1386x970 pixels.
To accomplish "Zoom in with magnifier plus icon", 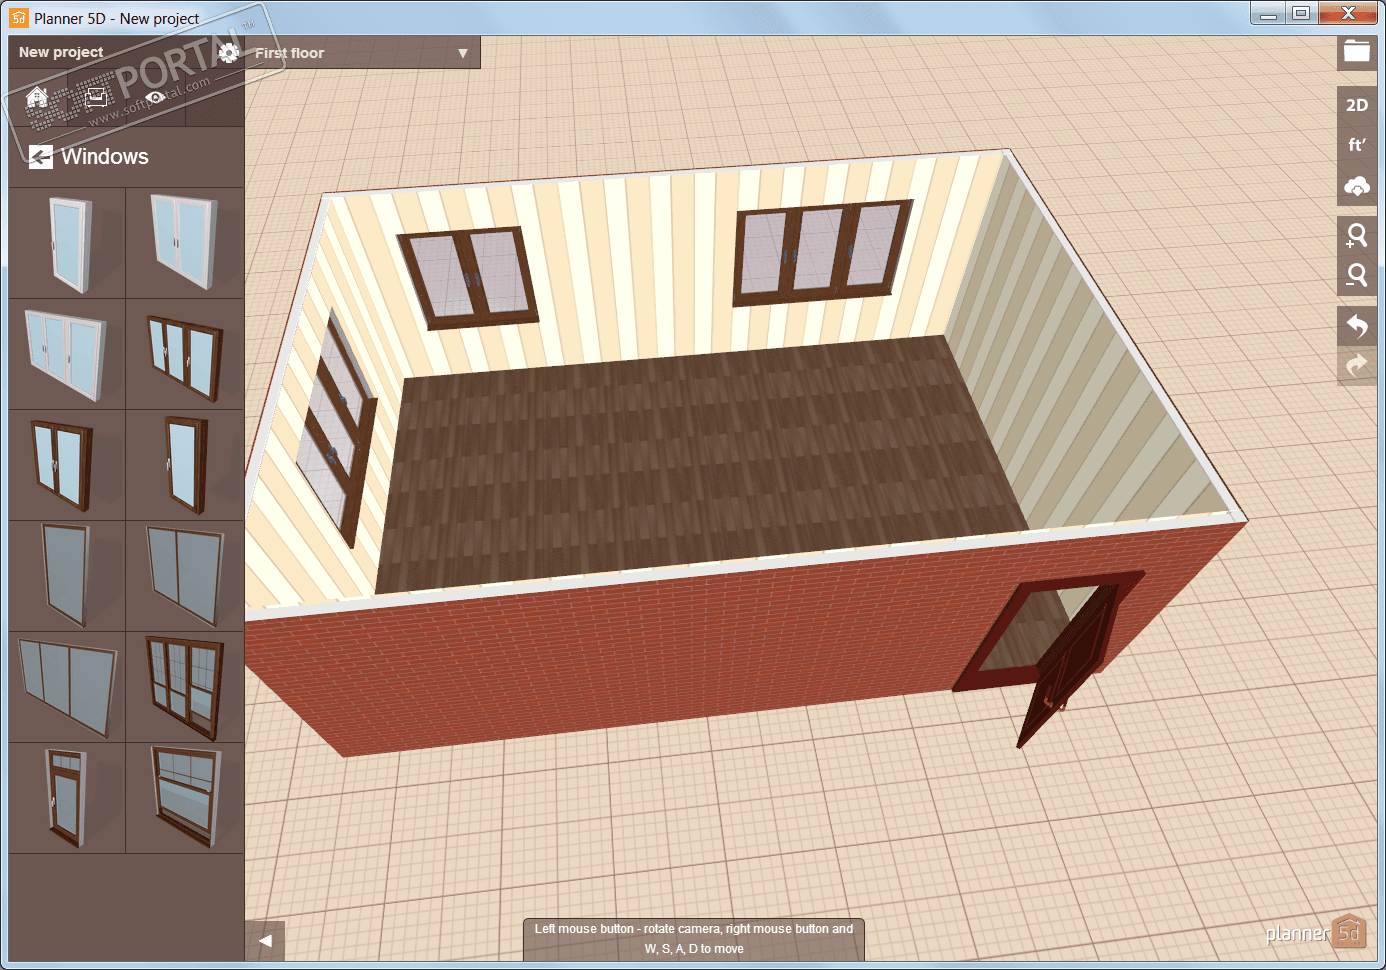I will point(1357,236).
